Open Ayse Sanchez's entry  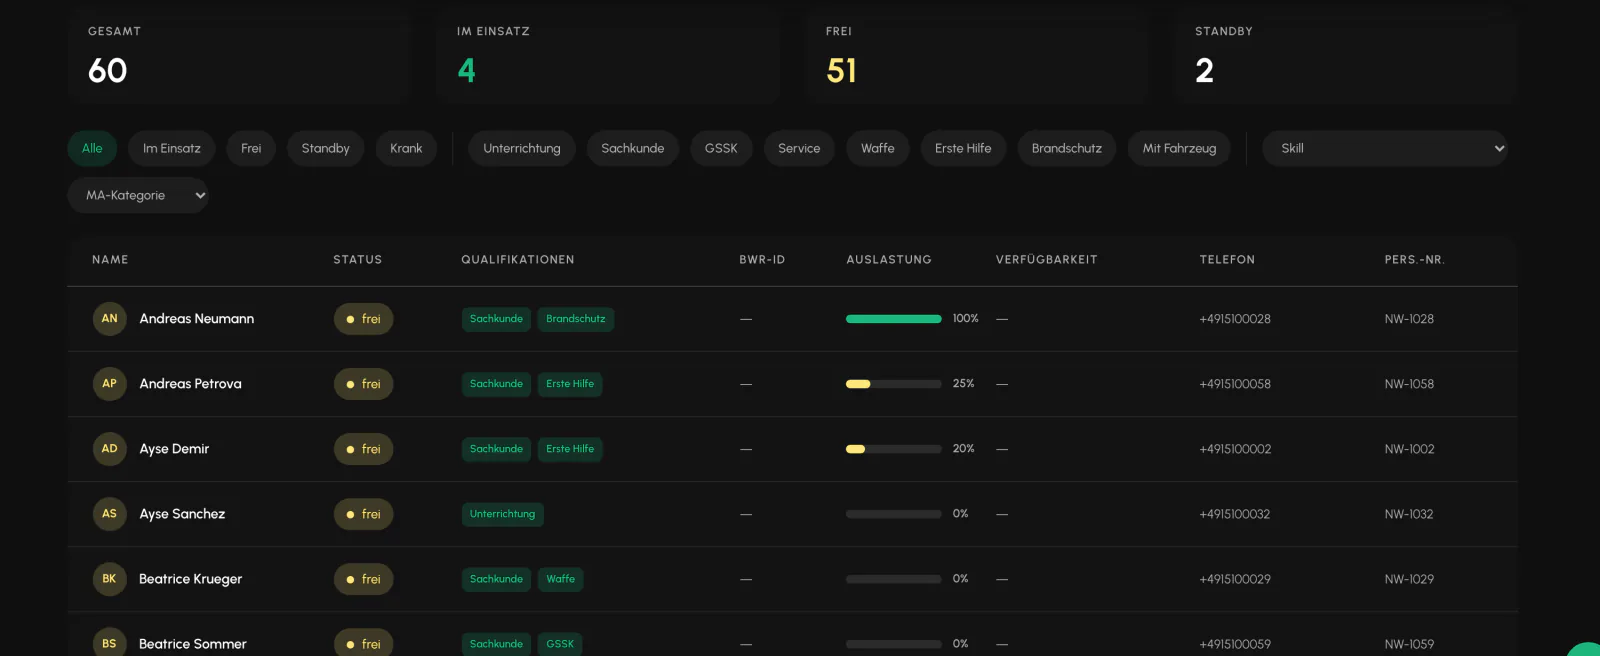[x=183, y=514]
